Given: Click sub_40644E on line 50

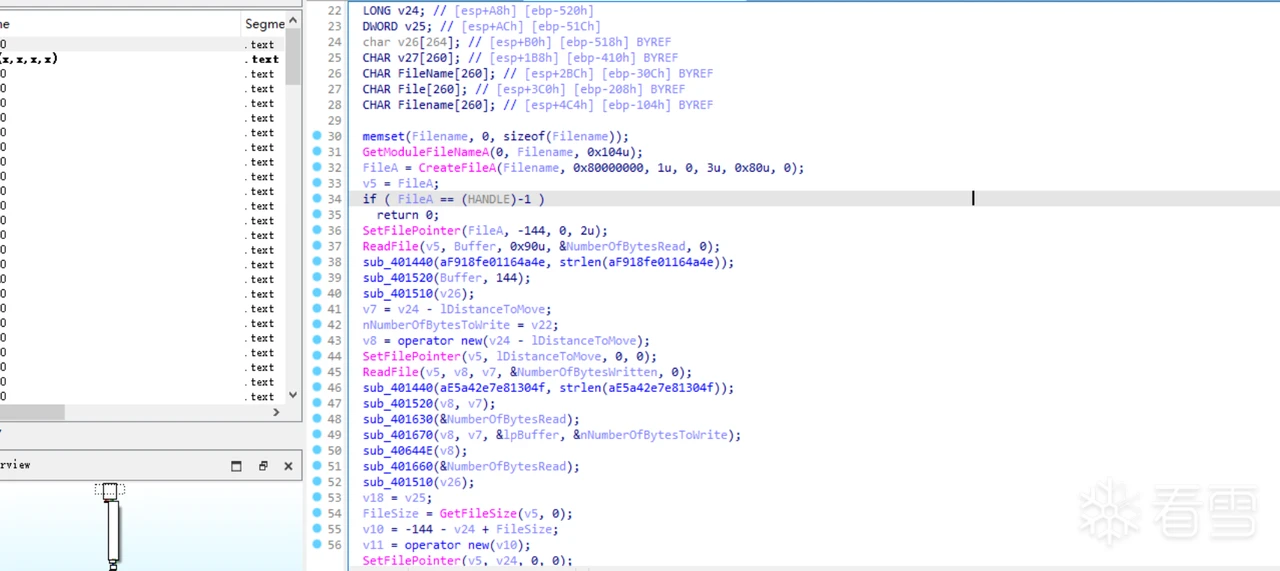Looking at the screenshot, I should click(398, 451).
